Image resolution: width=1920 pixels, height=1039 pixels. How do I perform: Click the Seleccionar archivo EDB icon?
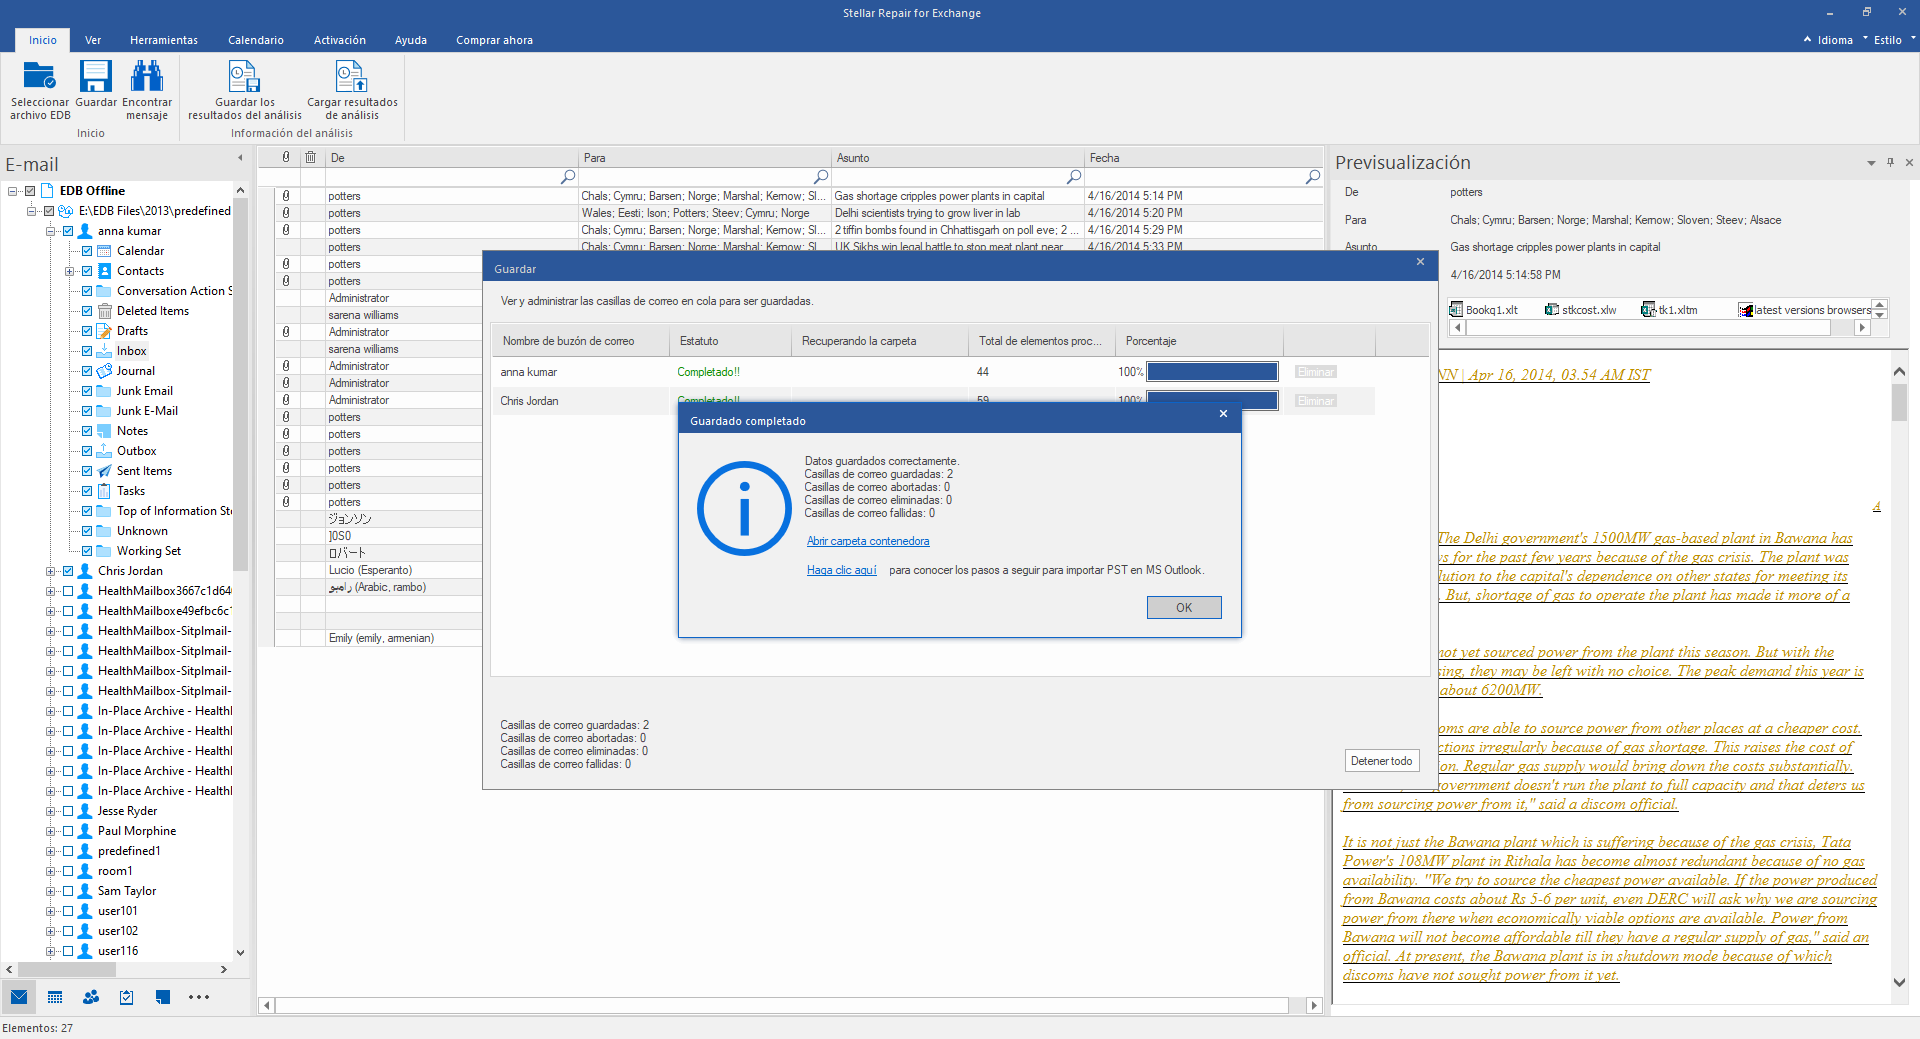tap(40, 76)
